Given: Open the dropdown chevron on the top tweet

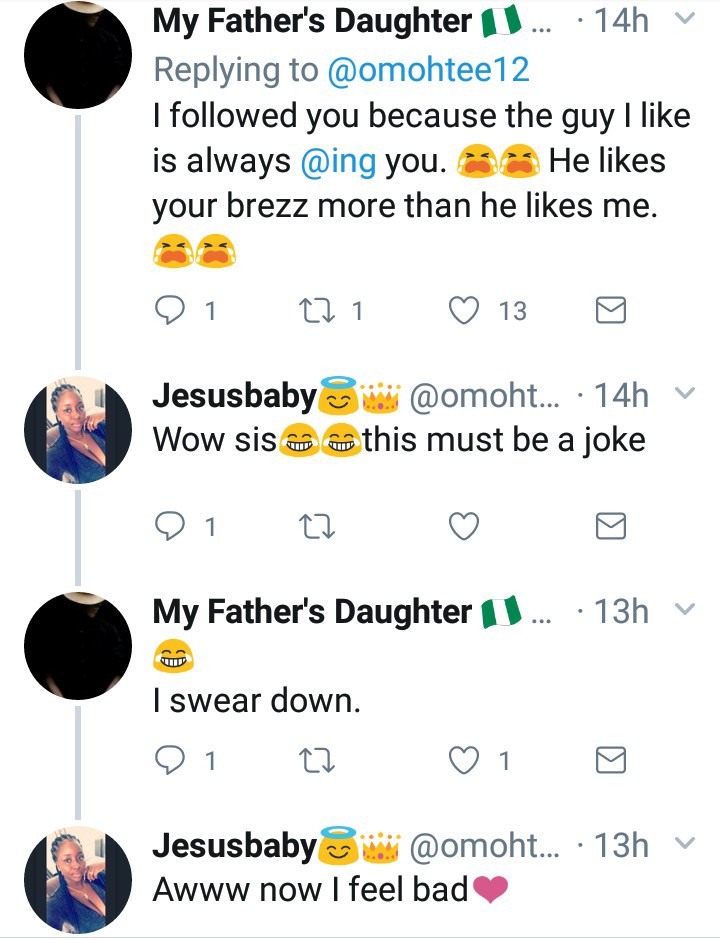Looking at the screenshot, I should click(x=685, y=19).
